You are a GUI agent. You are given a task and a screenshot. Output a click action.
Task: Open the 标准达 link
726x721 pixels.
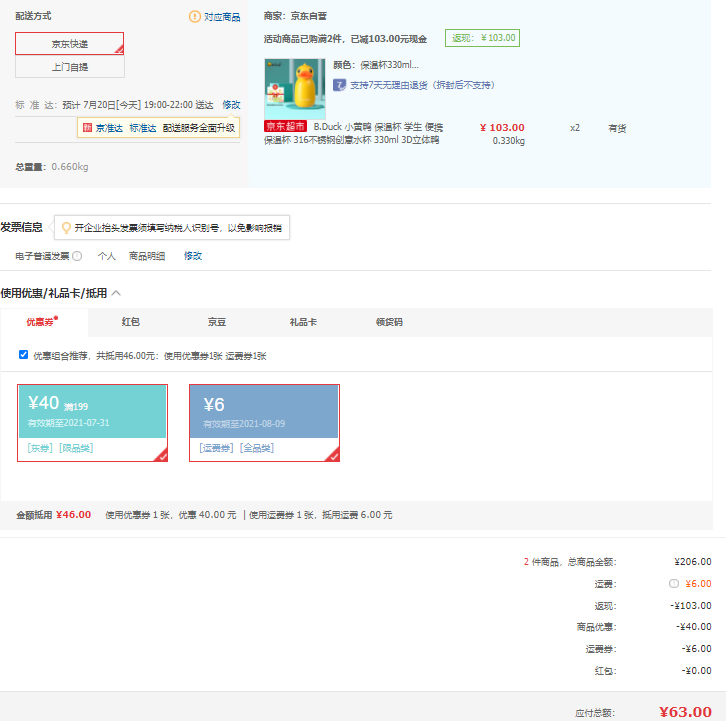click(x=143, y=128)
